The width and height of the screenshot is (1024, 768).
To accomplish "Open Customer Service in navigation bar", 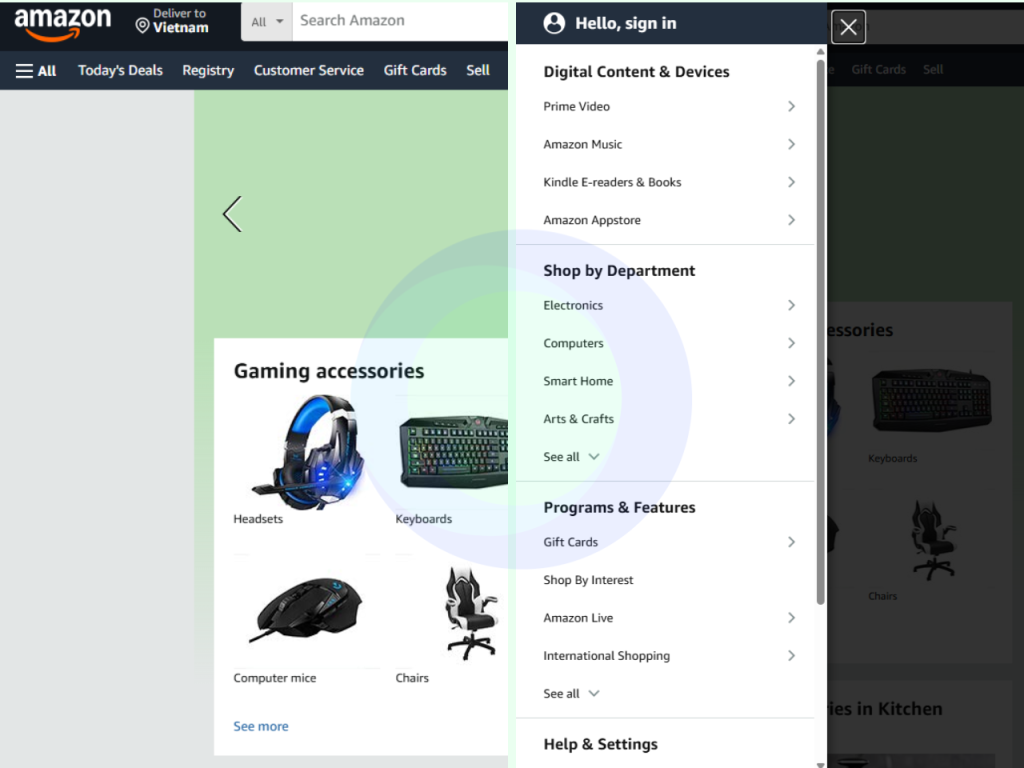I will click(309, 71).
